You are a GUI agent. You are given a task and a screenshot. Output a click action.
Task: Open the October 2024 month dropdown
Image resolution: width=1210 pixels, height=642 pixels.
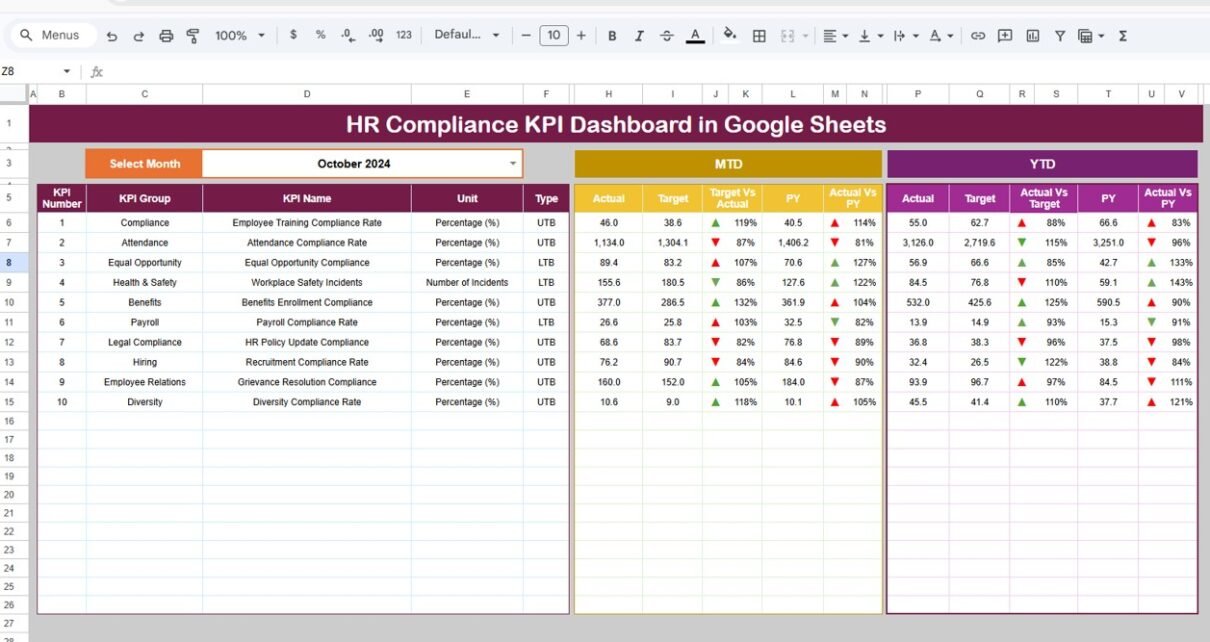click(x=513, y=163)
